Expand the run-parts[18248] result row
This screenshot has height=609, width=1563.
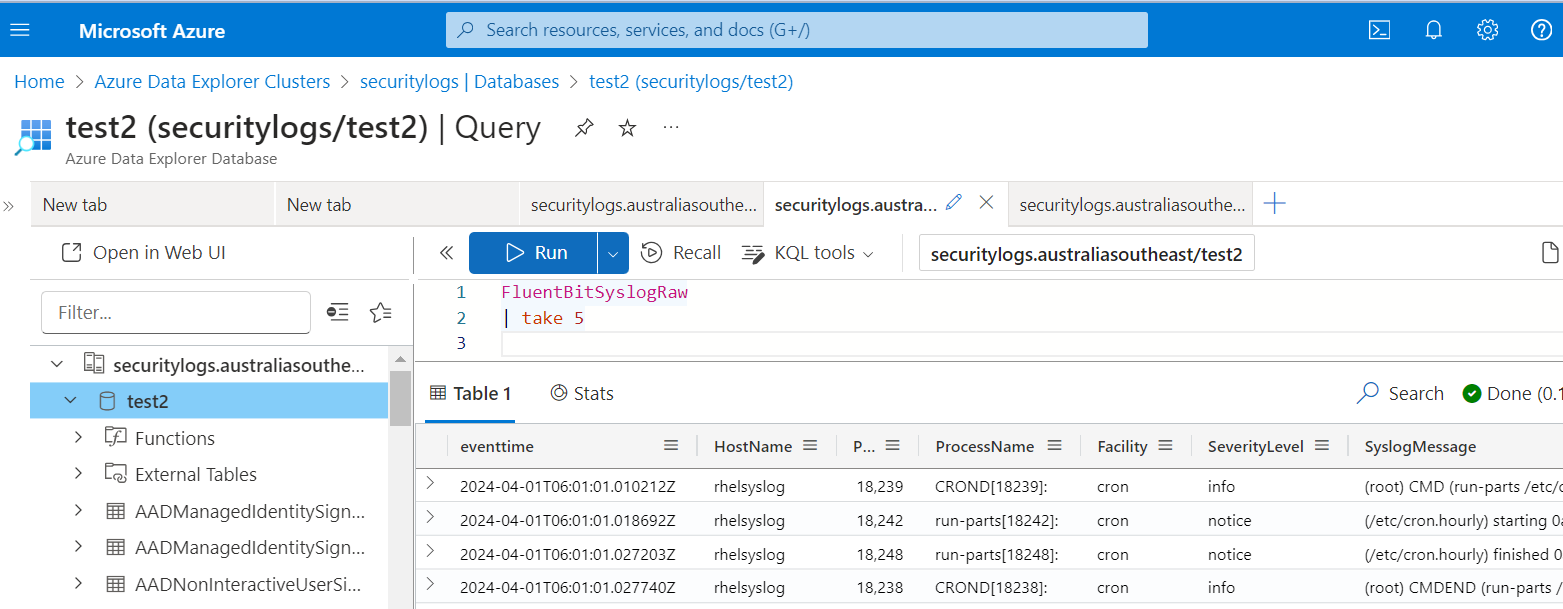tap(431, 551)
